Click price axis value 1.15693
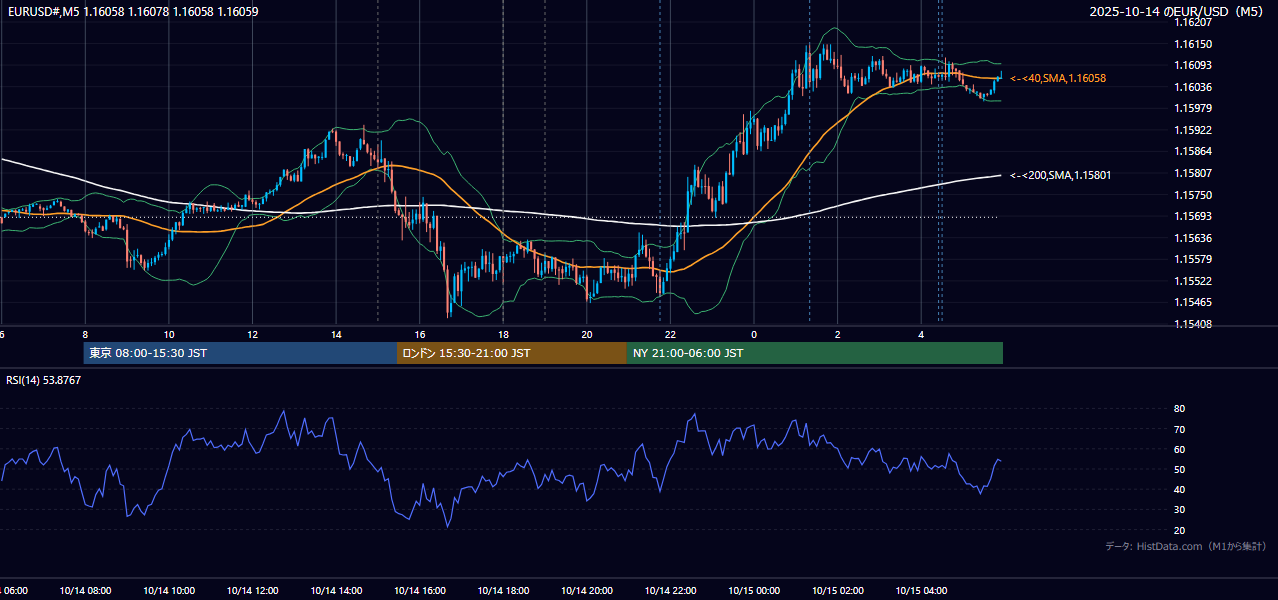 tap(1193, 216)
